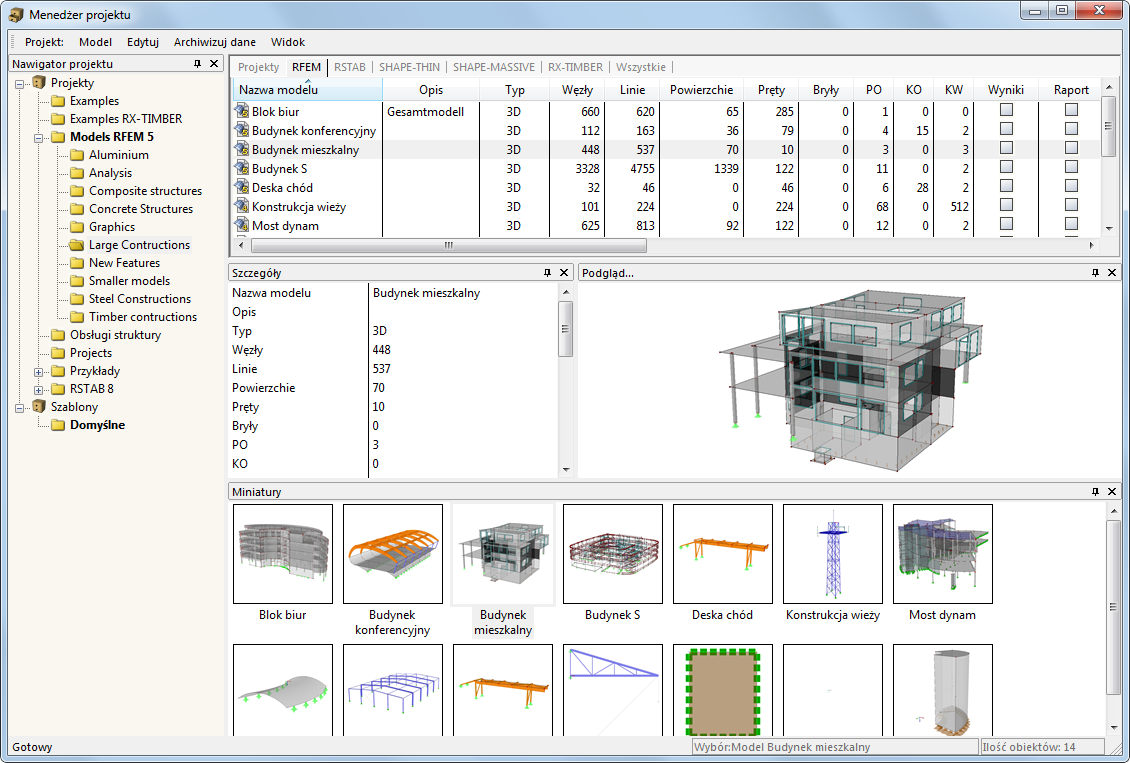Viewport: 1130px width, 763px height.
Task: Open the Archiwizuj dane menu
Action: (x=215, y=42)
